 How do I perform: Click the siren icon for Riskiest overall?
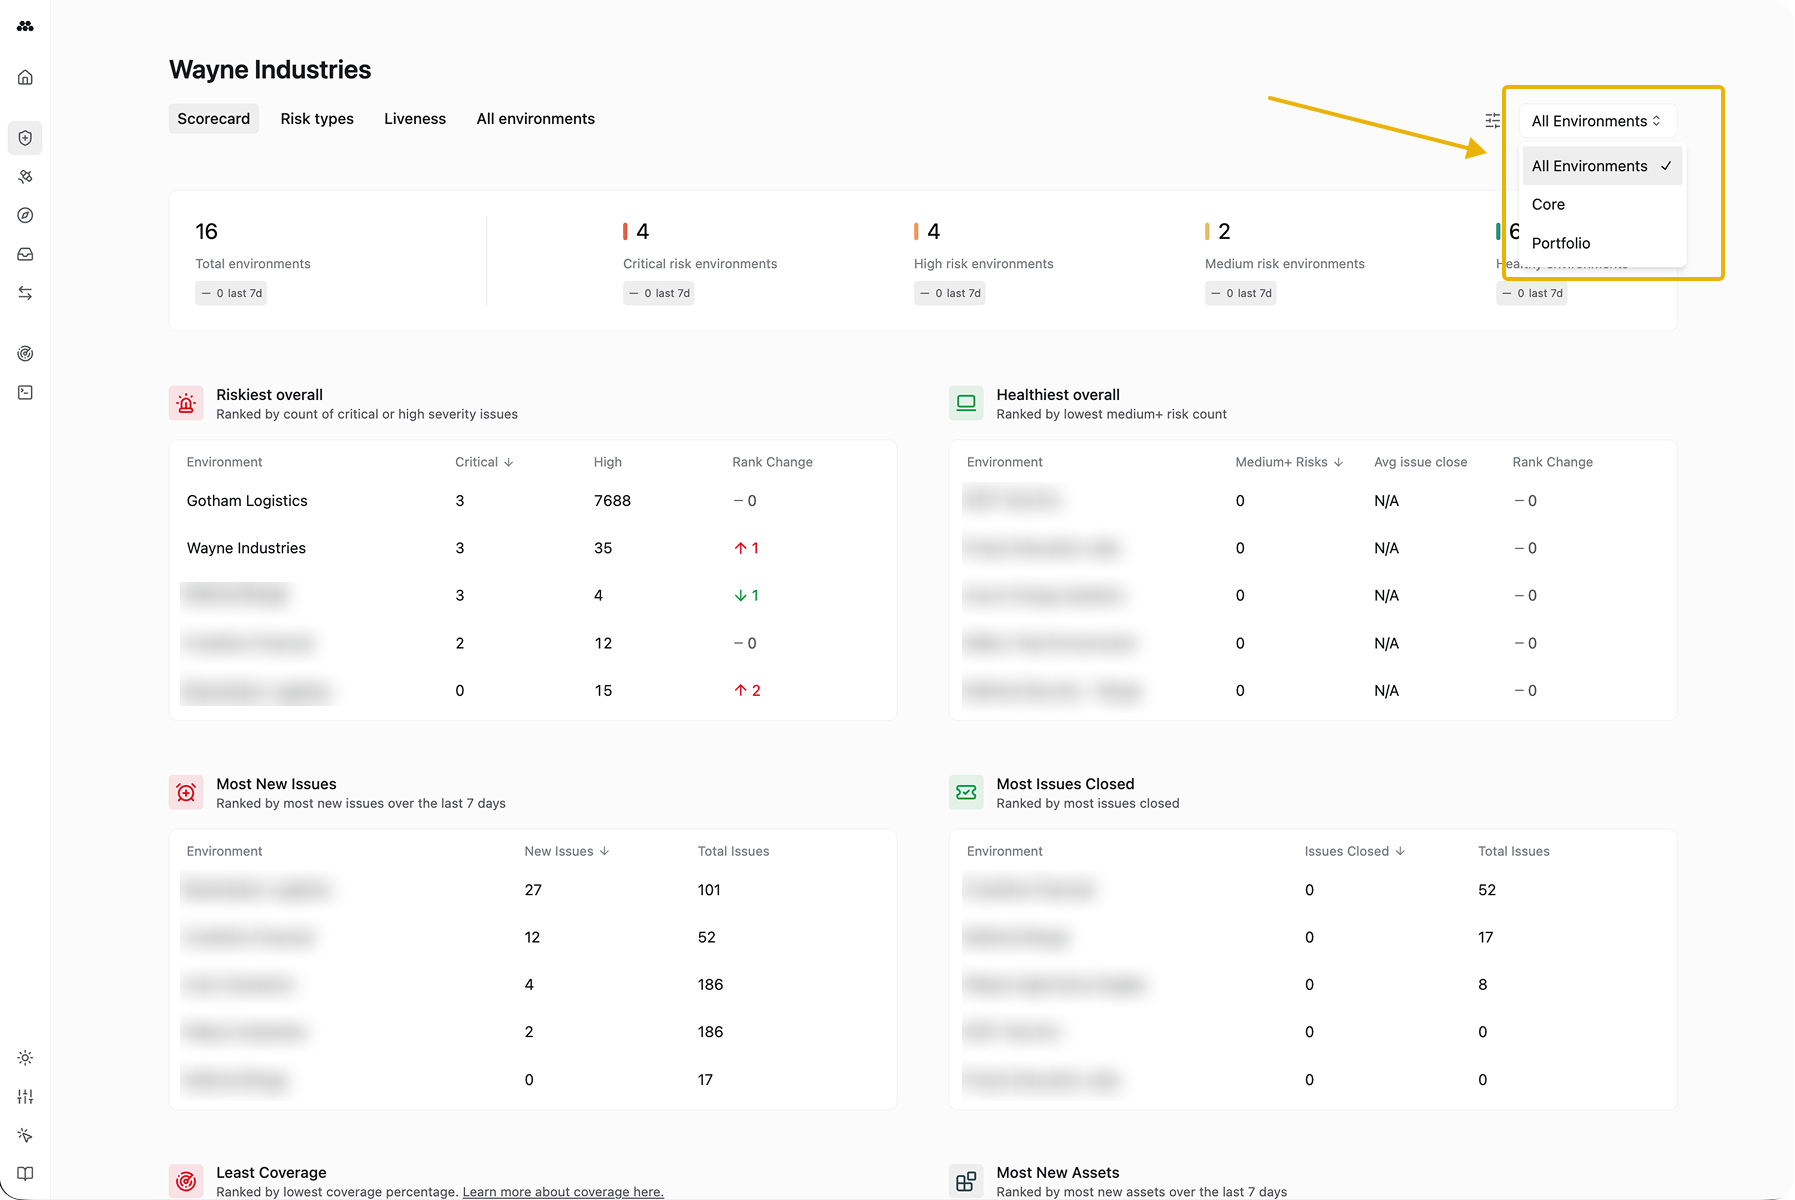(186, 404)
